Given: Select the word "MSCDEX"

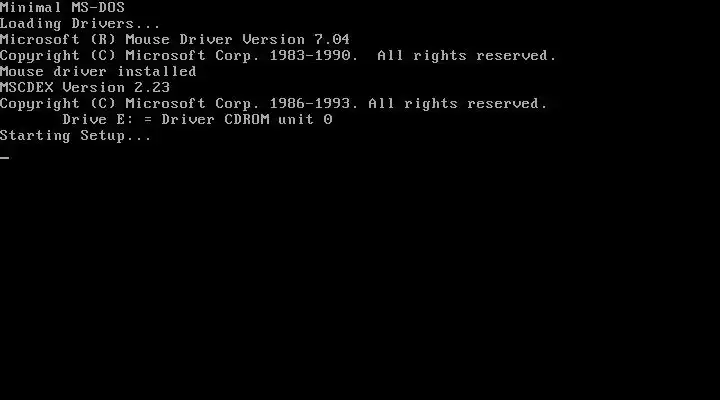Looking at the screenshot, I should (27, 87).
